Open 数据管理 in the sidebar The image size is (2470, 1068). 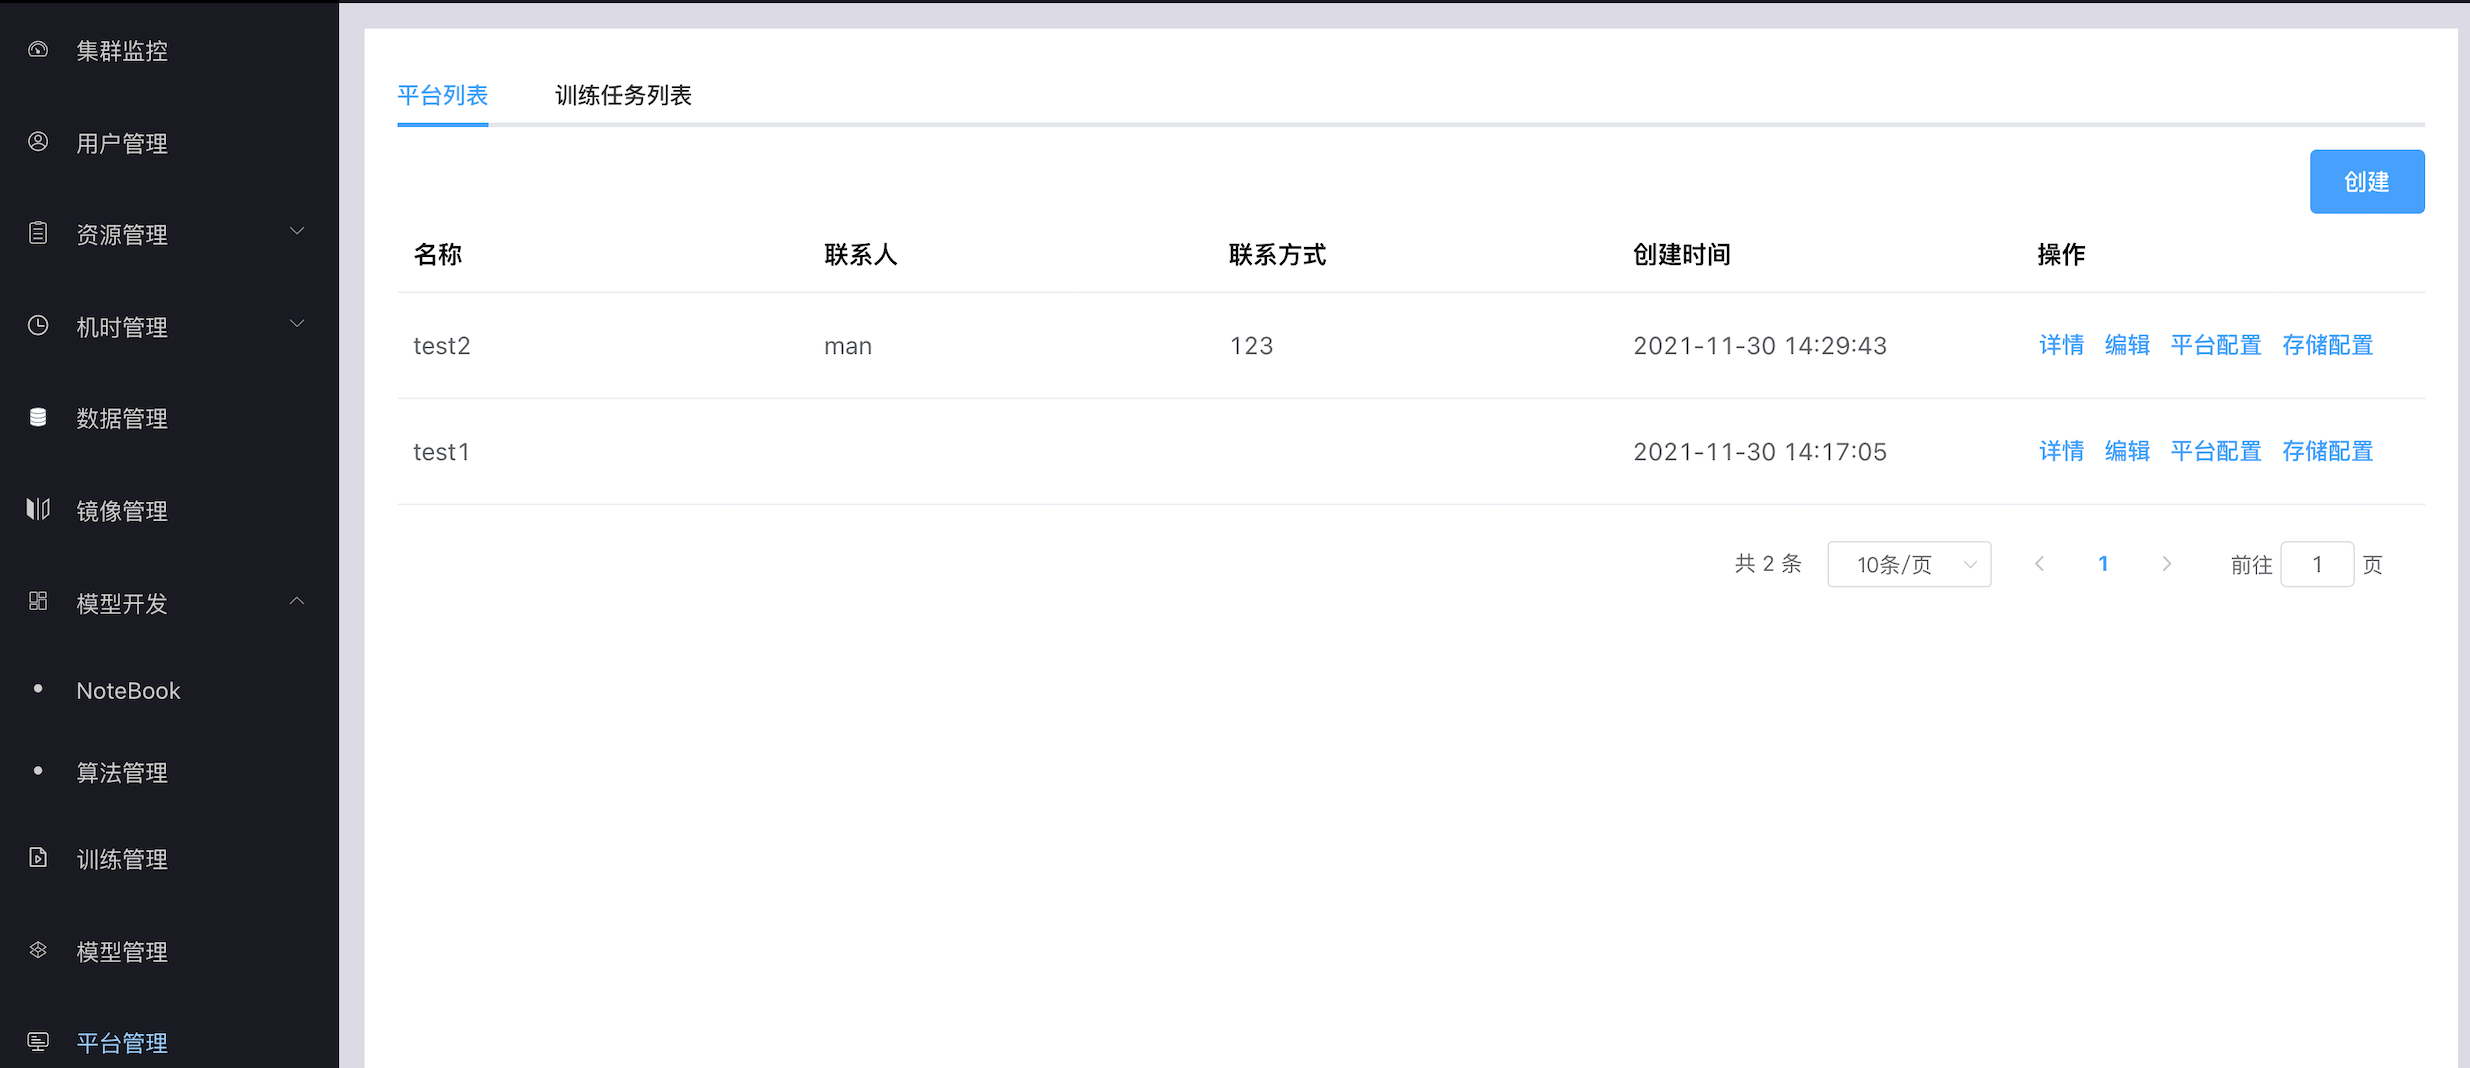pyautogui.click(x=122, y=418)
